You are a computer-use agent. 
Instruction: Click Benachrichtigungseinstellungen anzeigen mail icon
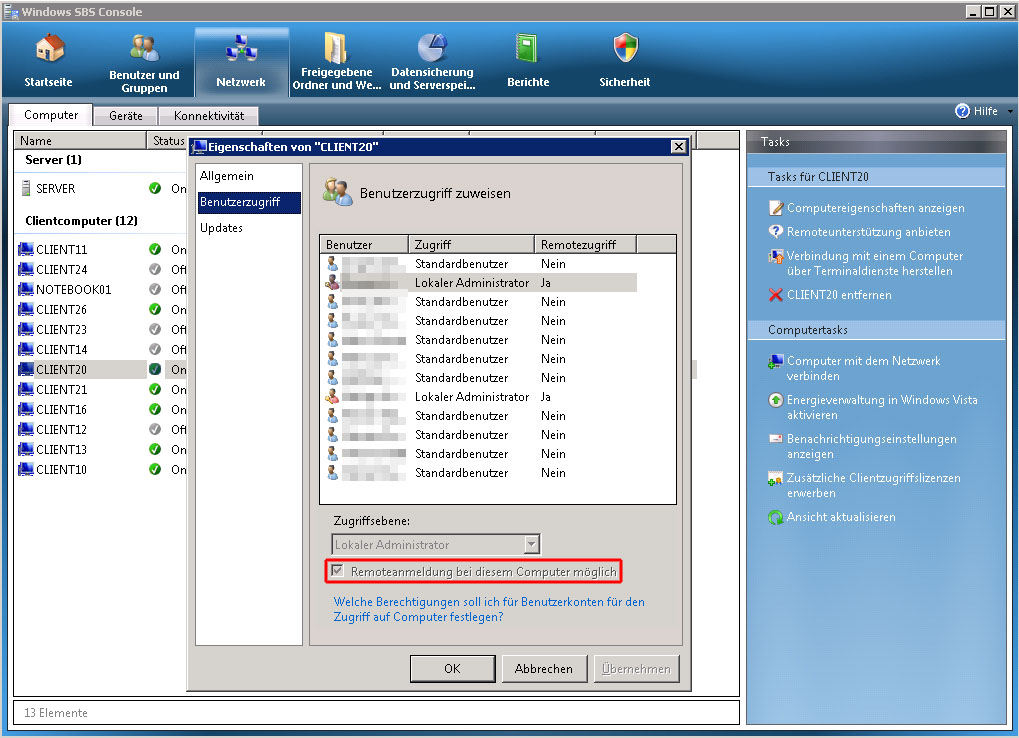[775, 439]
